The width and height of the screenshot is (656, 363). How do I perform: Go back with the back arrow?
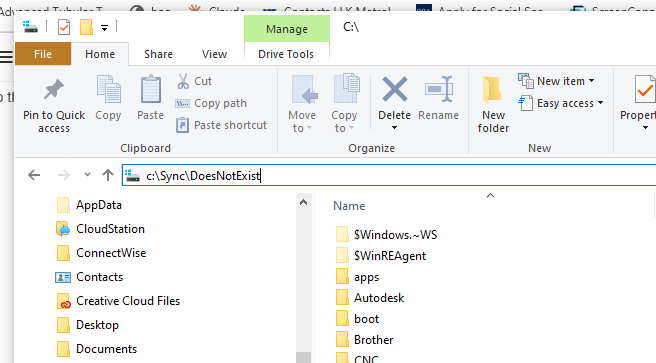(x=34, y=175)
